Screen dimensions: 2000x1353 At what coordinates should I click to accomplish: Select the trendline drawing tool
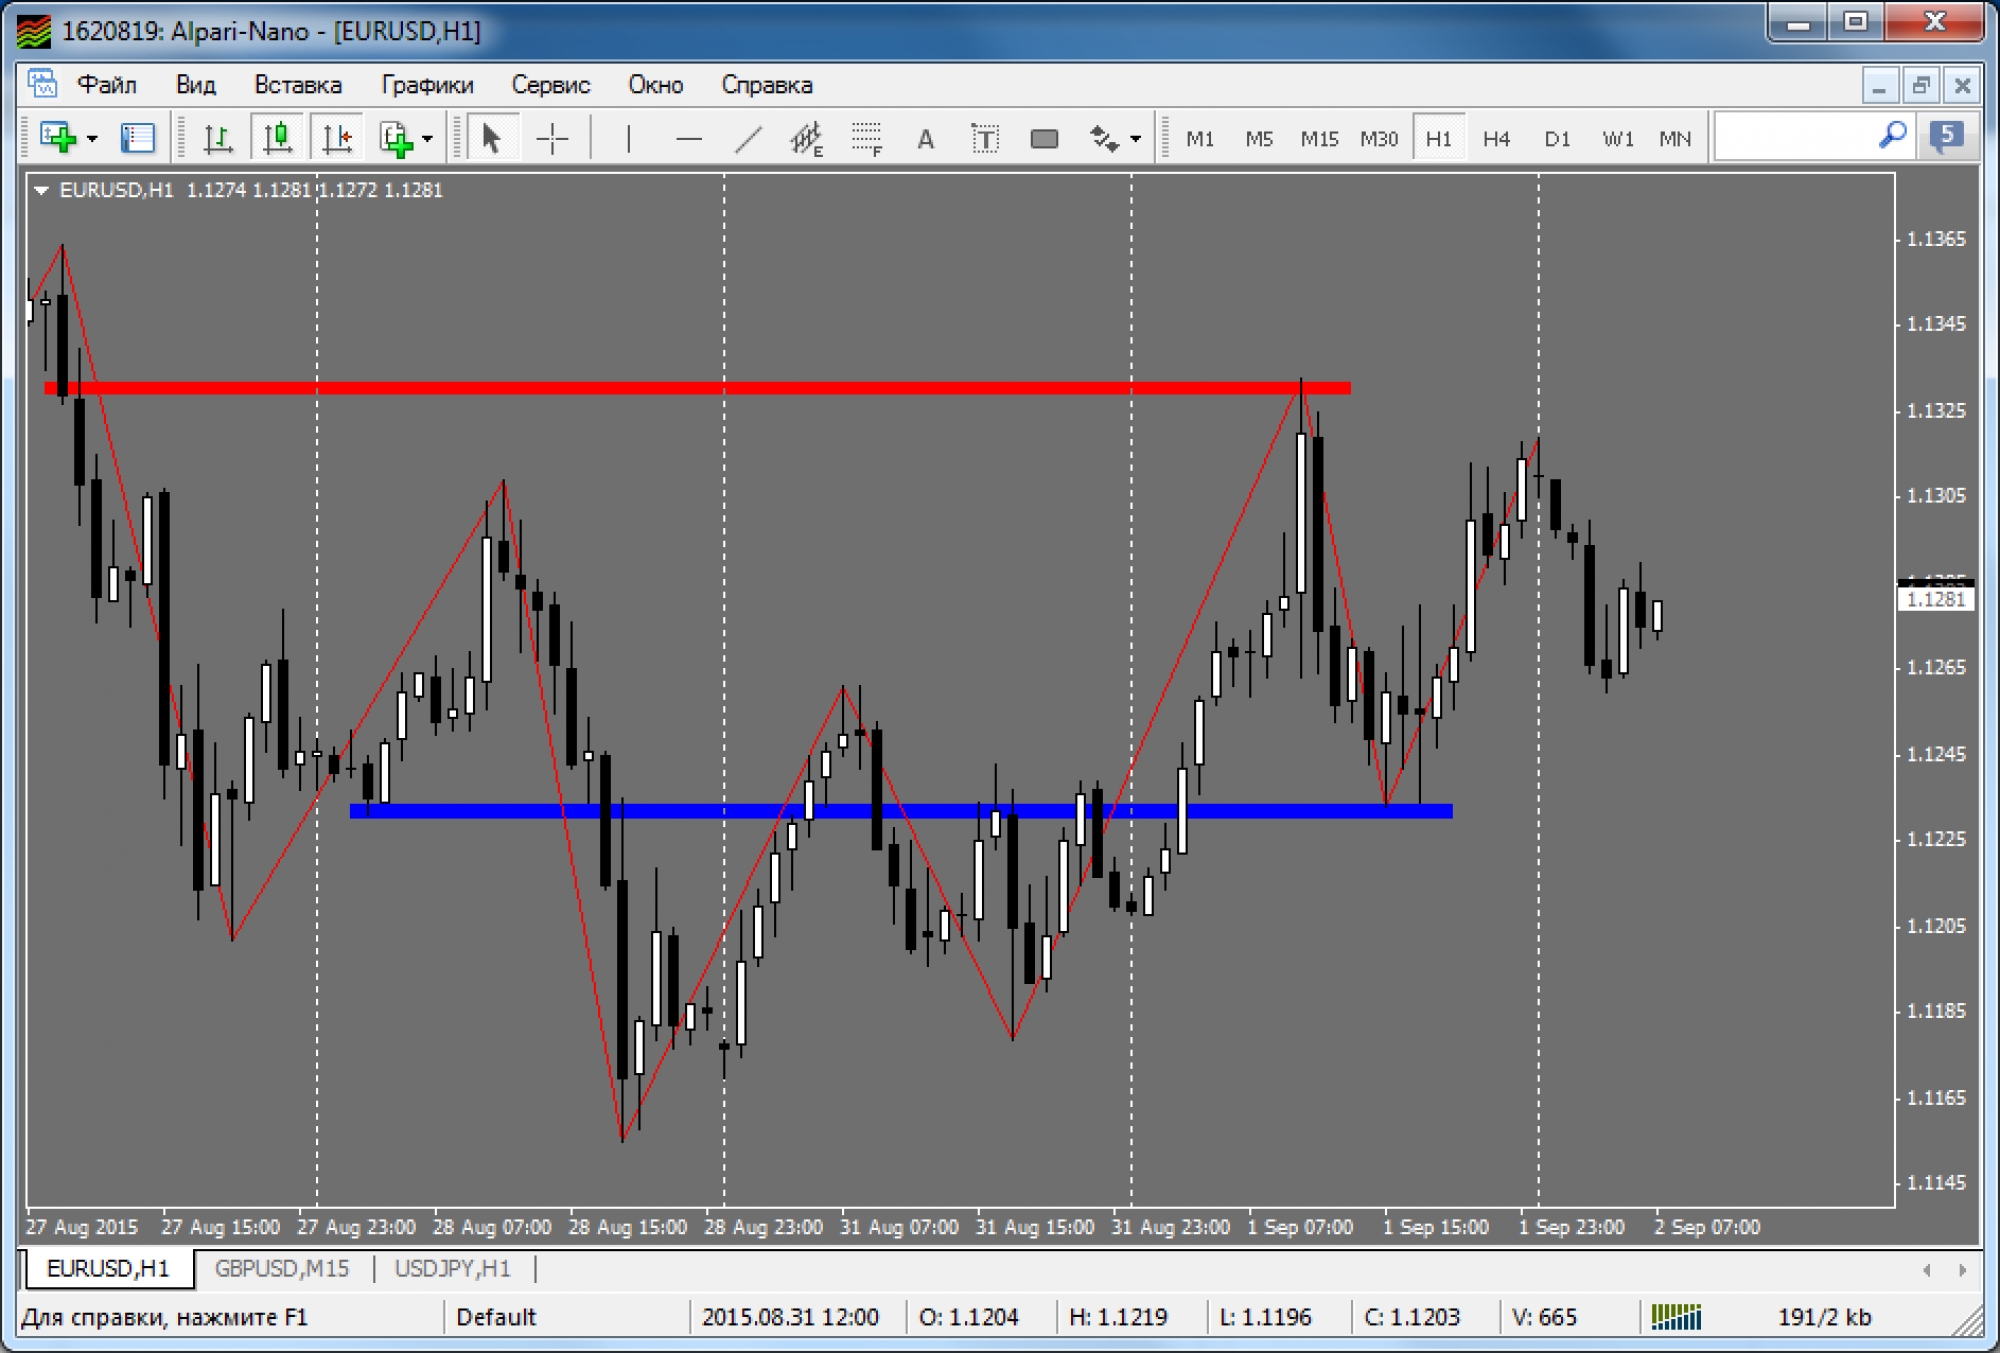(x=748, y=138)
